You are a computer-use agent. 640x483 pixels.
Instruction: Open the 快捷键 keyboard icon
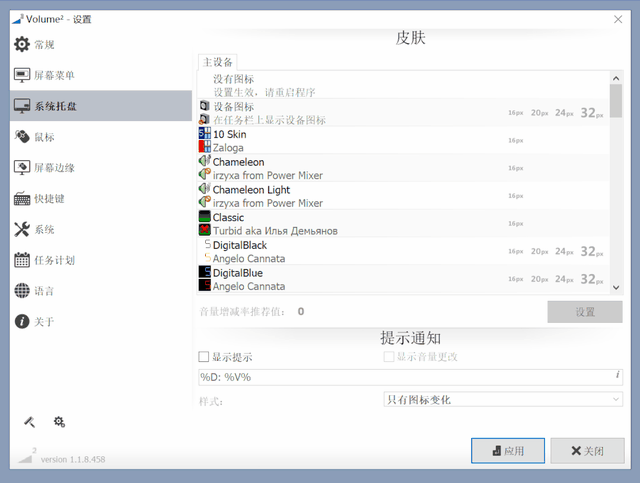click(x=22, y=198)
